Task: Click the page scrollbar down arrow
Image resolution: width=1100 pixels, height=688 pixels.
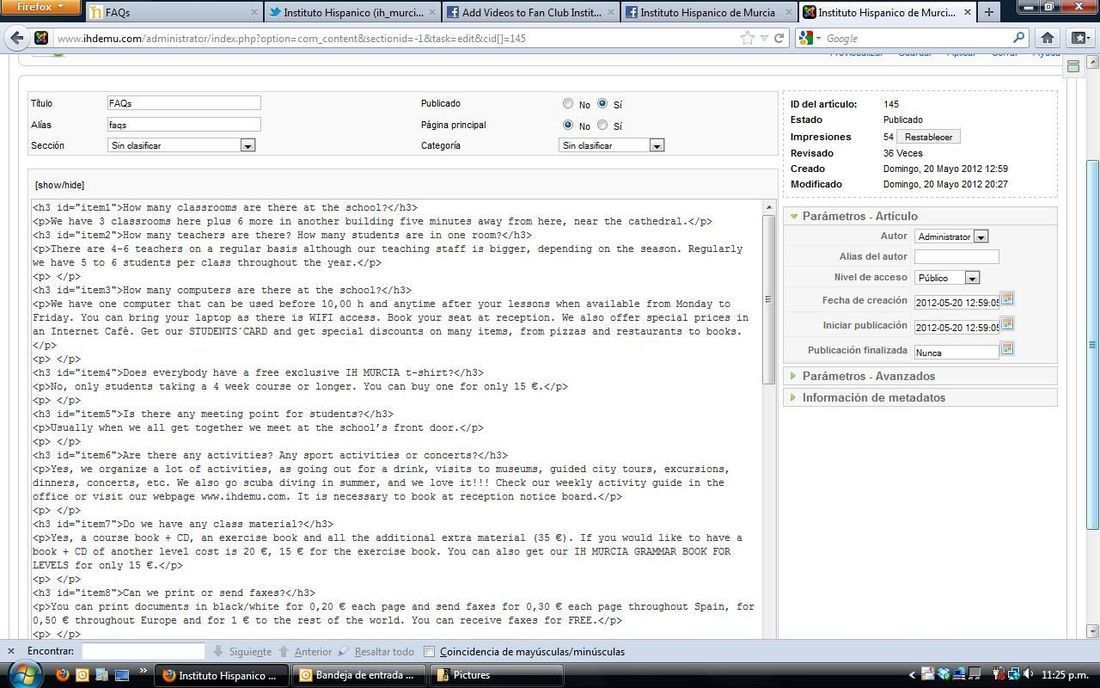Action: coord(1092,630)
